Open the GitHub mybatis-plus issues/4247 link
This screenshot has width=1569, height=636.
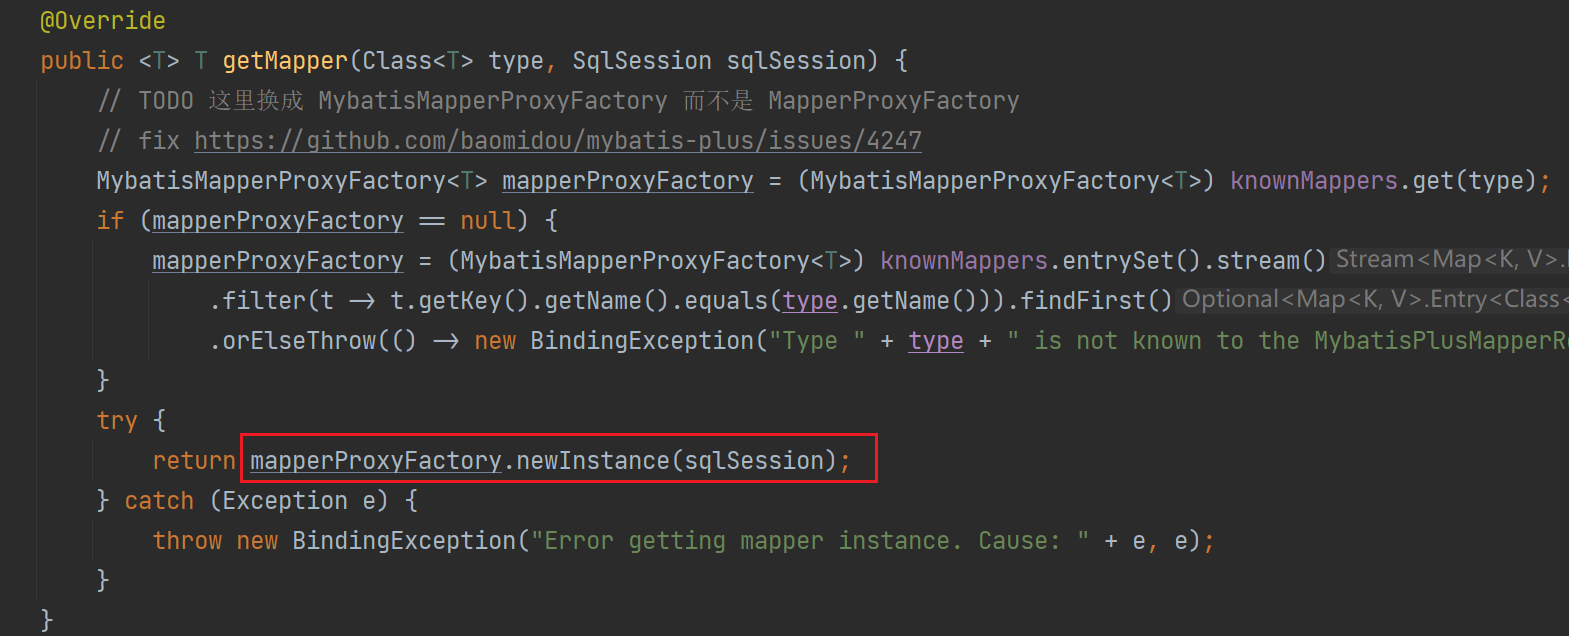coord(557,141)
